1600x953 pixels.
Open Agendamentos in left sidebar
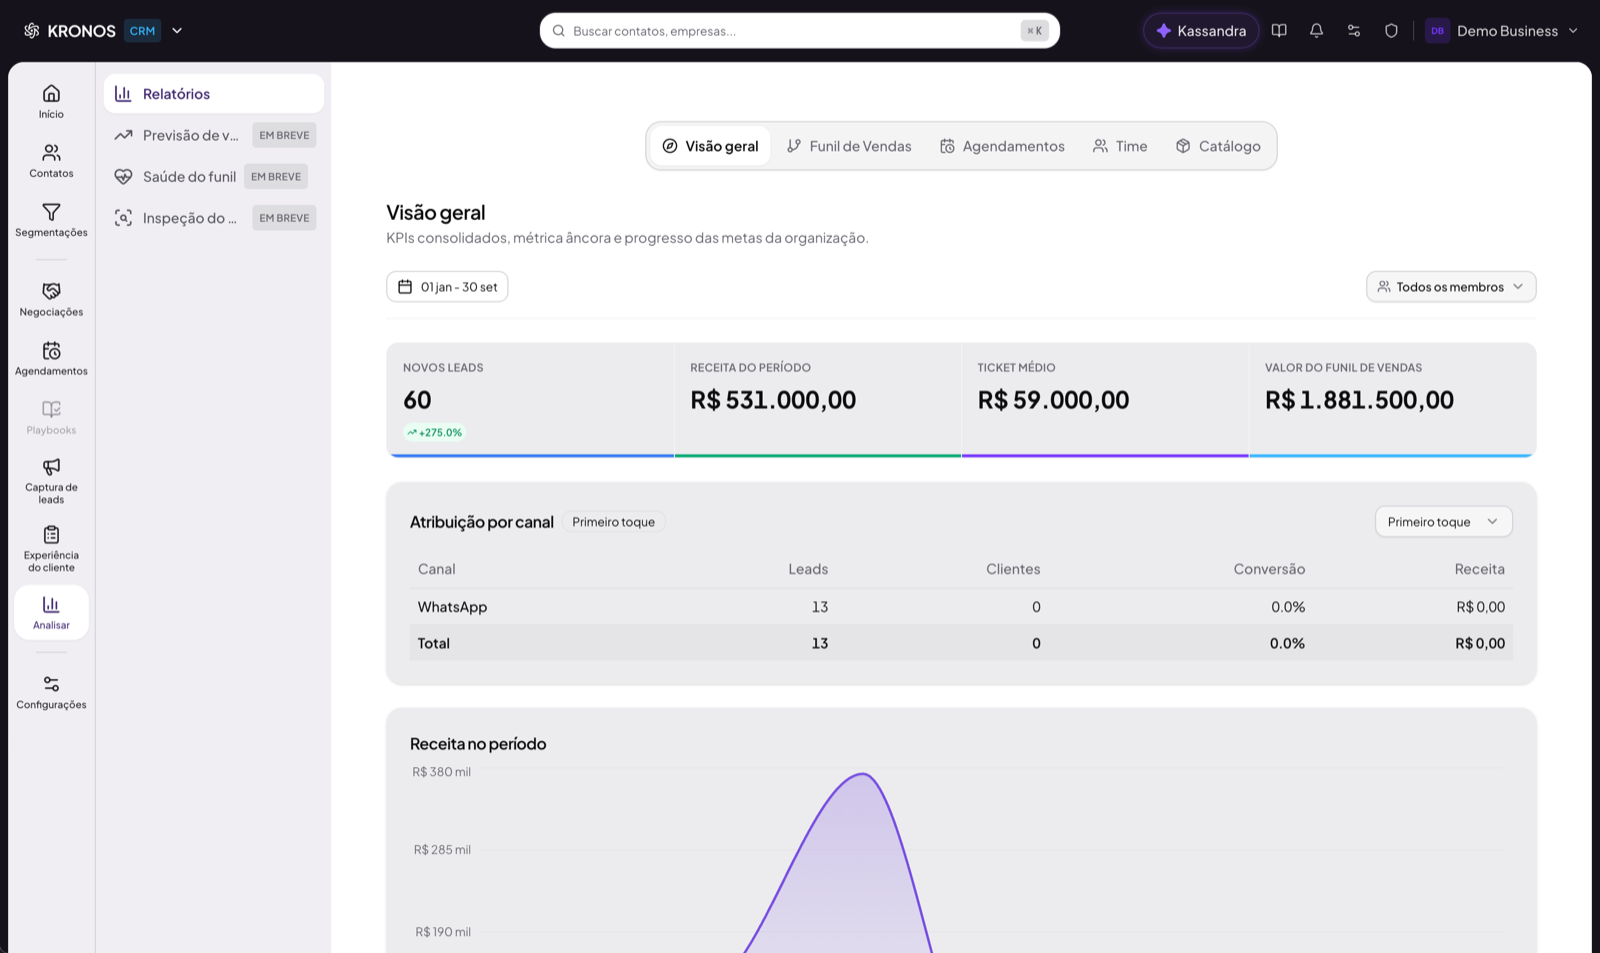(x=51, y=358)
